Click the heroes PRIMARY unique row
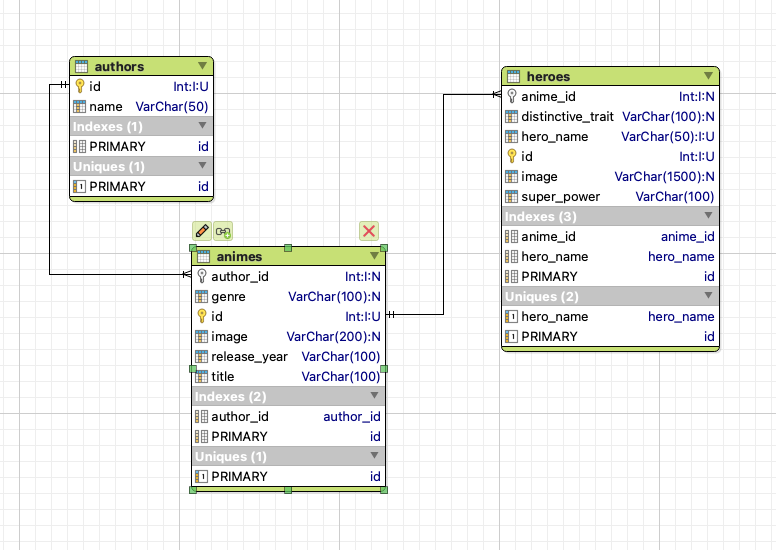This screenshot has height=550, width=776. [610, 337]
